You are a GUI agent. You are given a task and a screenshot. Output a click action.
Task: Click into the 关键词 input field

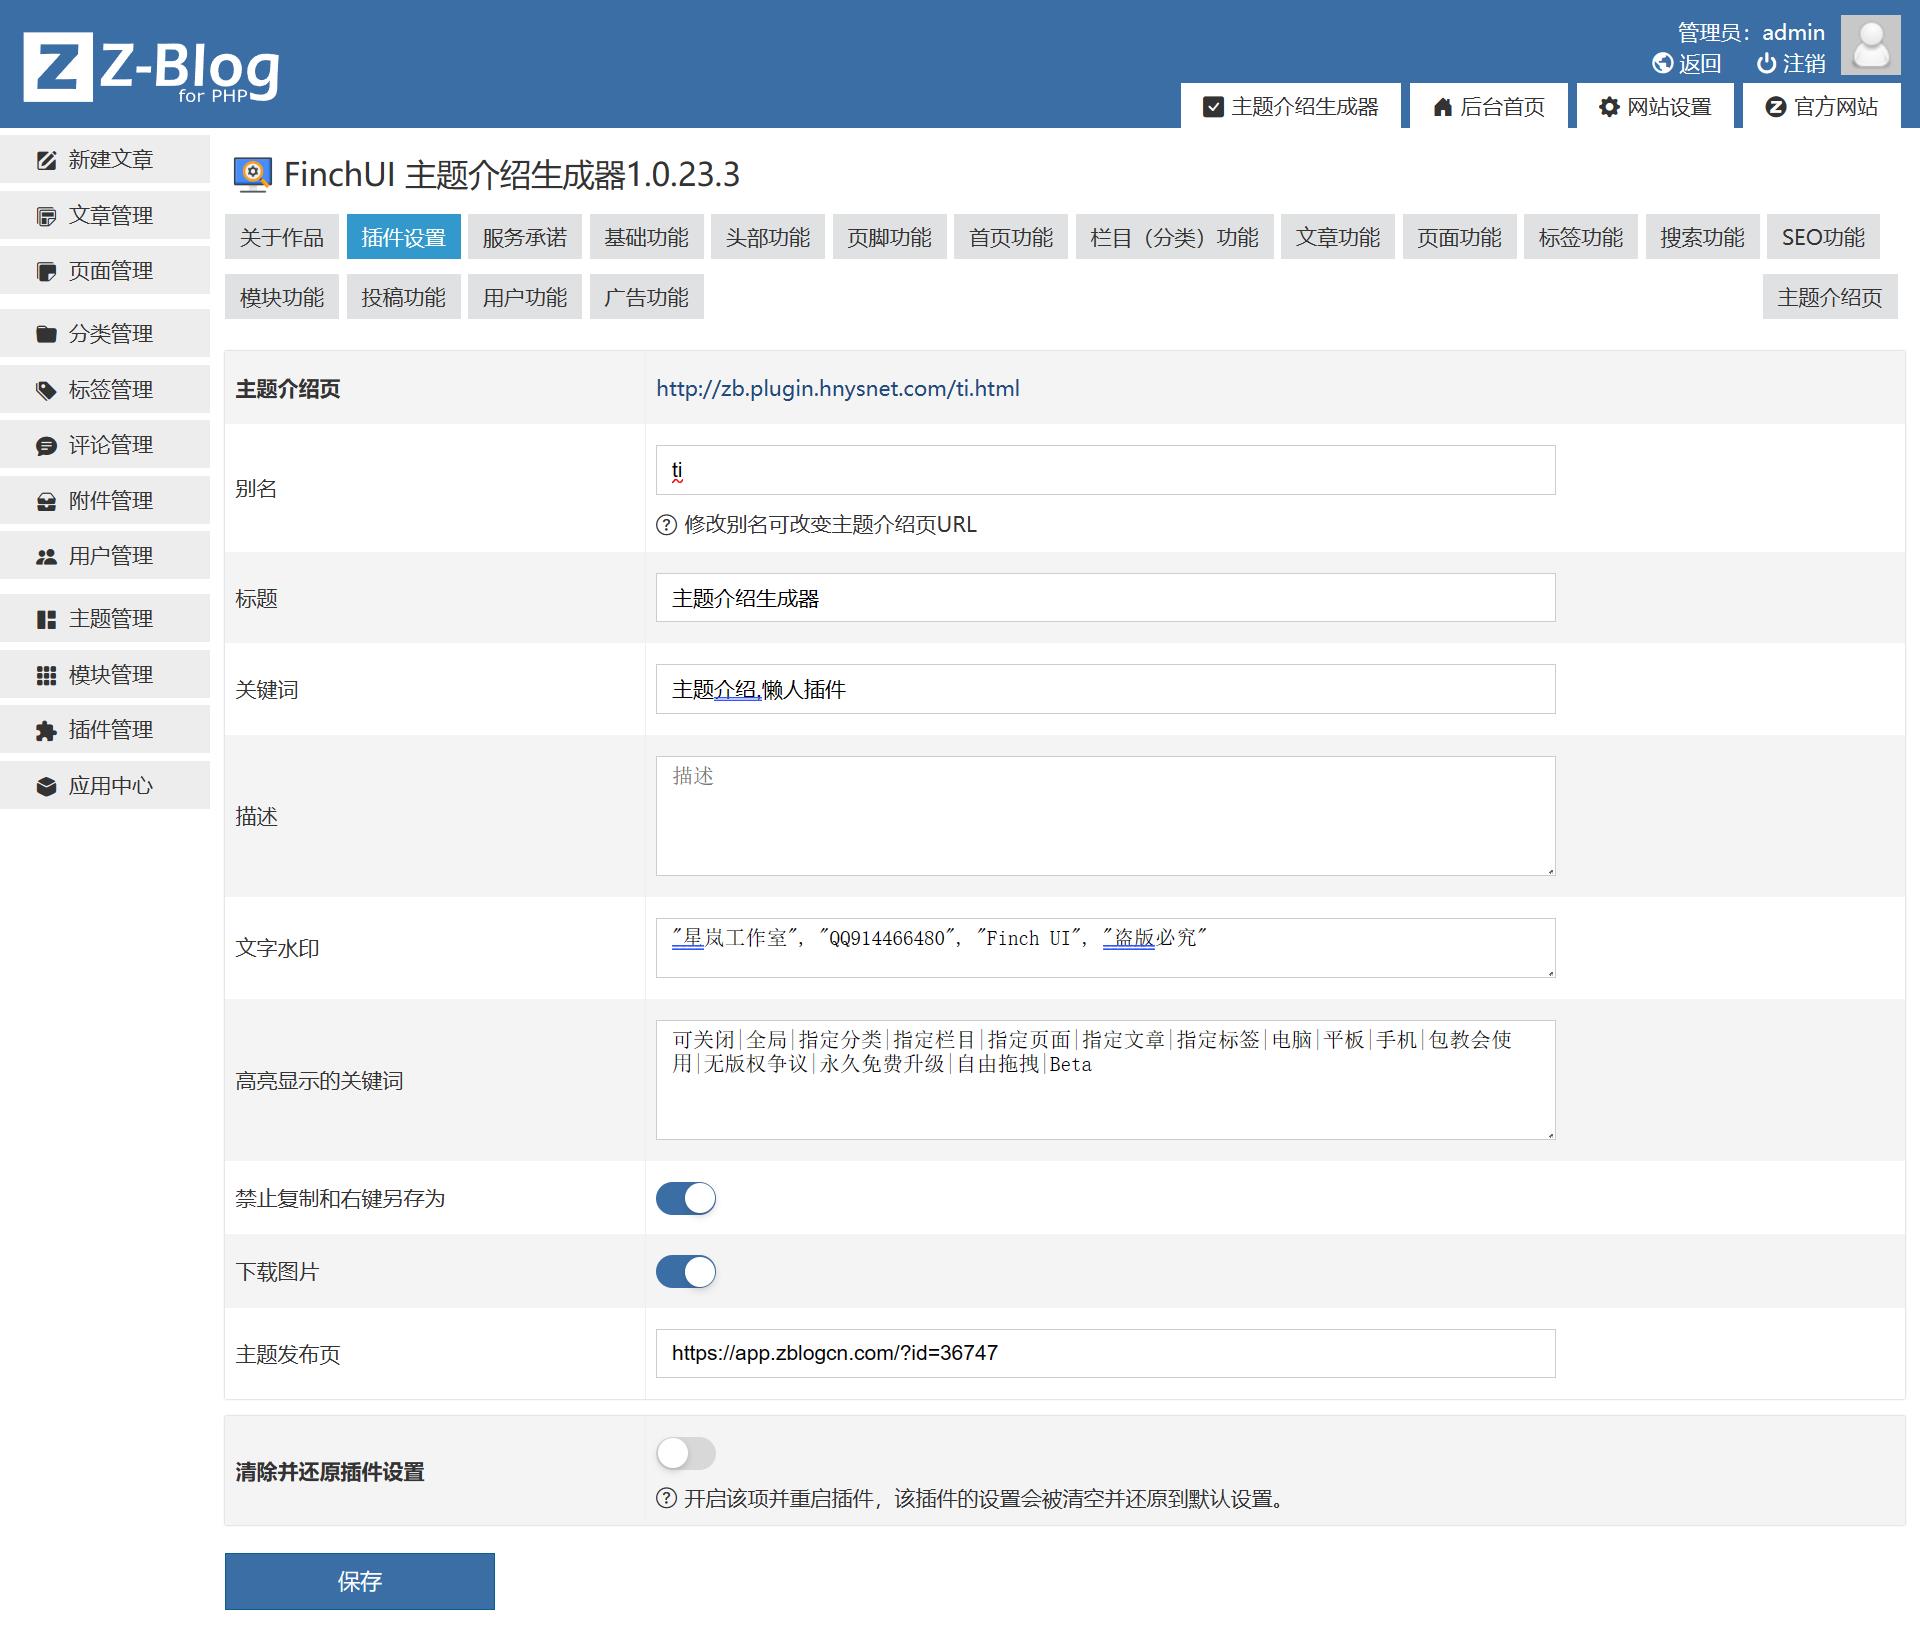point(1106,689)
